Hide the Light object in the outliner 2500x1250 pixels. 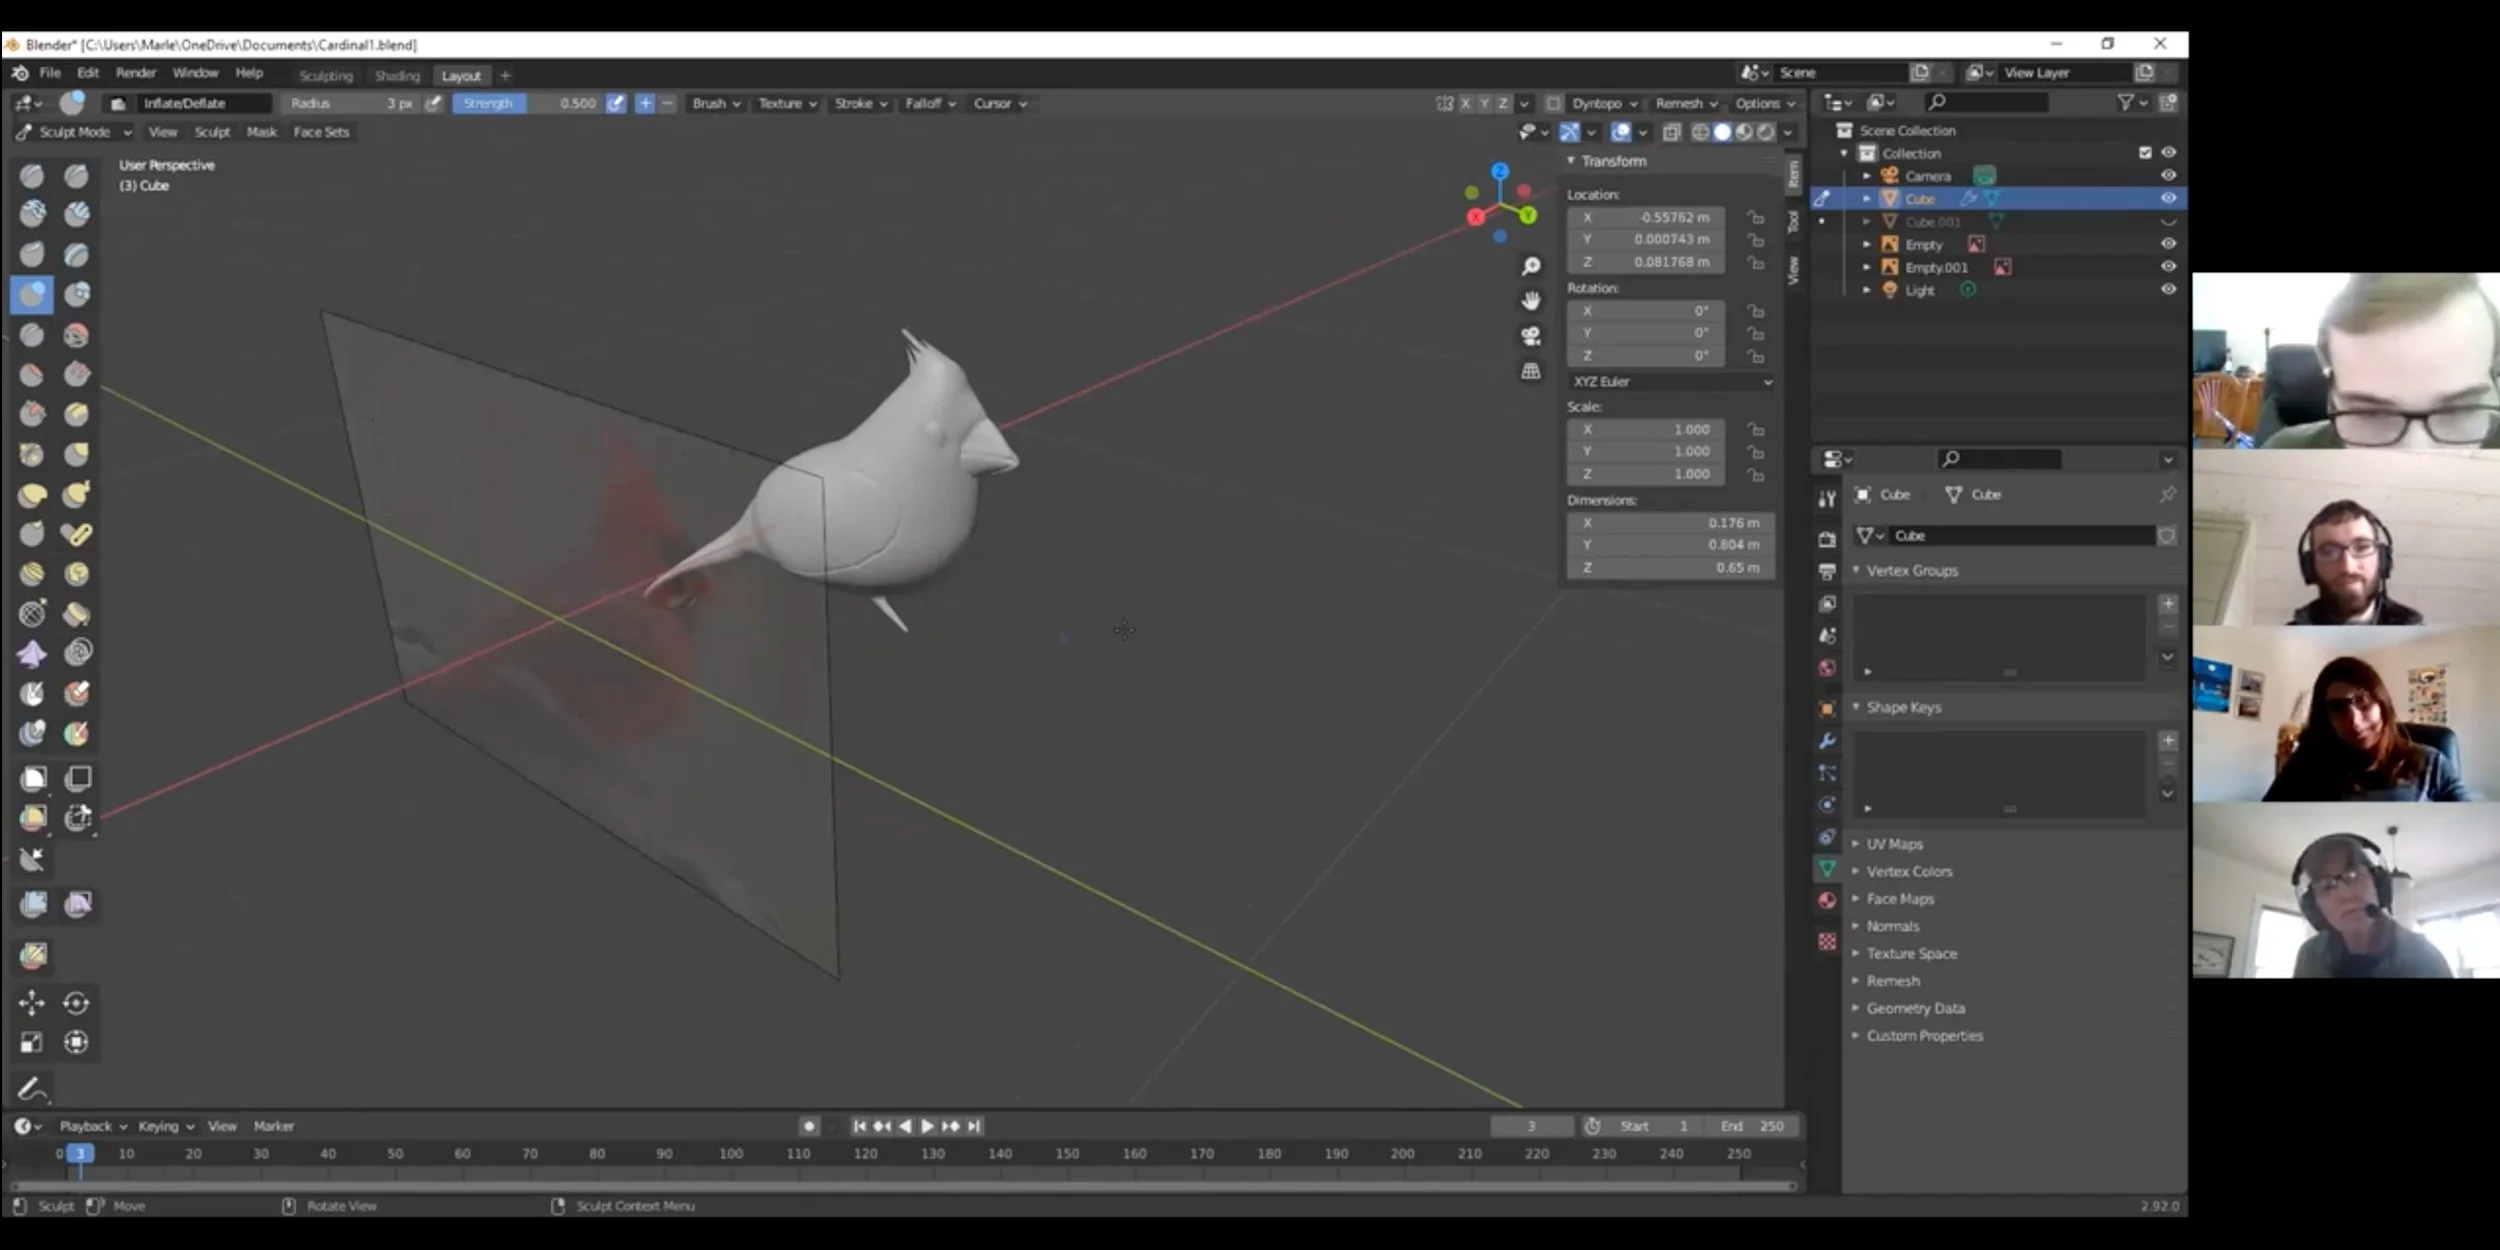pos(2168,290)
